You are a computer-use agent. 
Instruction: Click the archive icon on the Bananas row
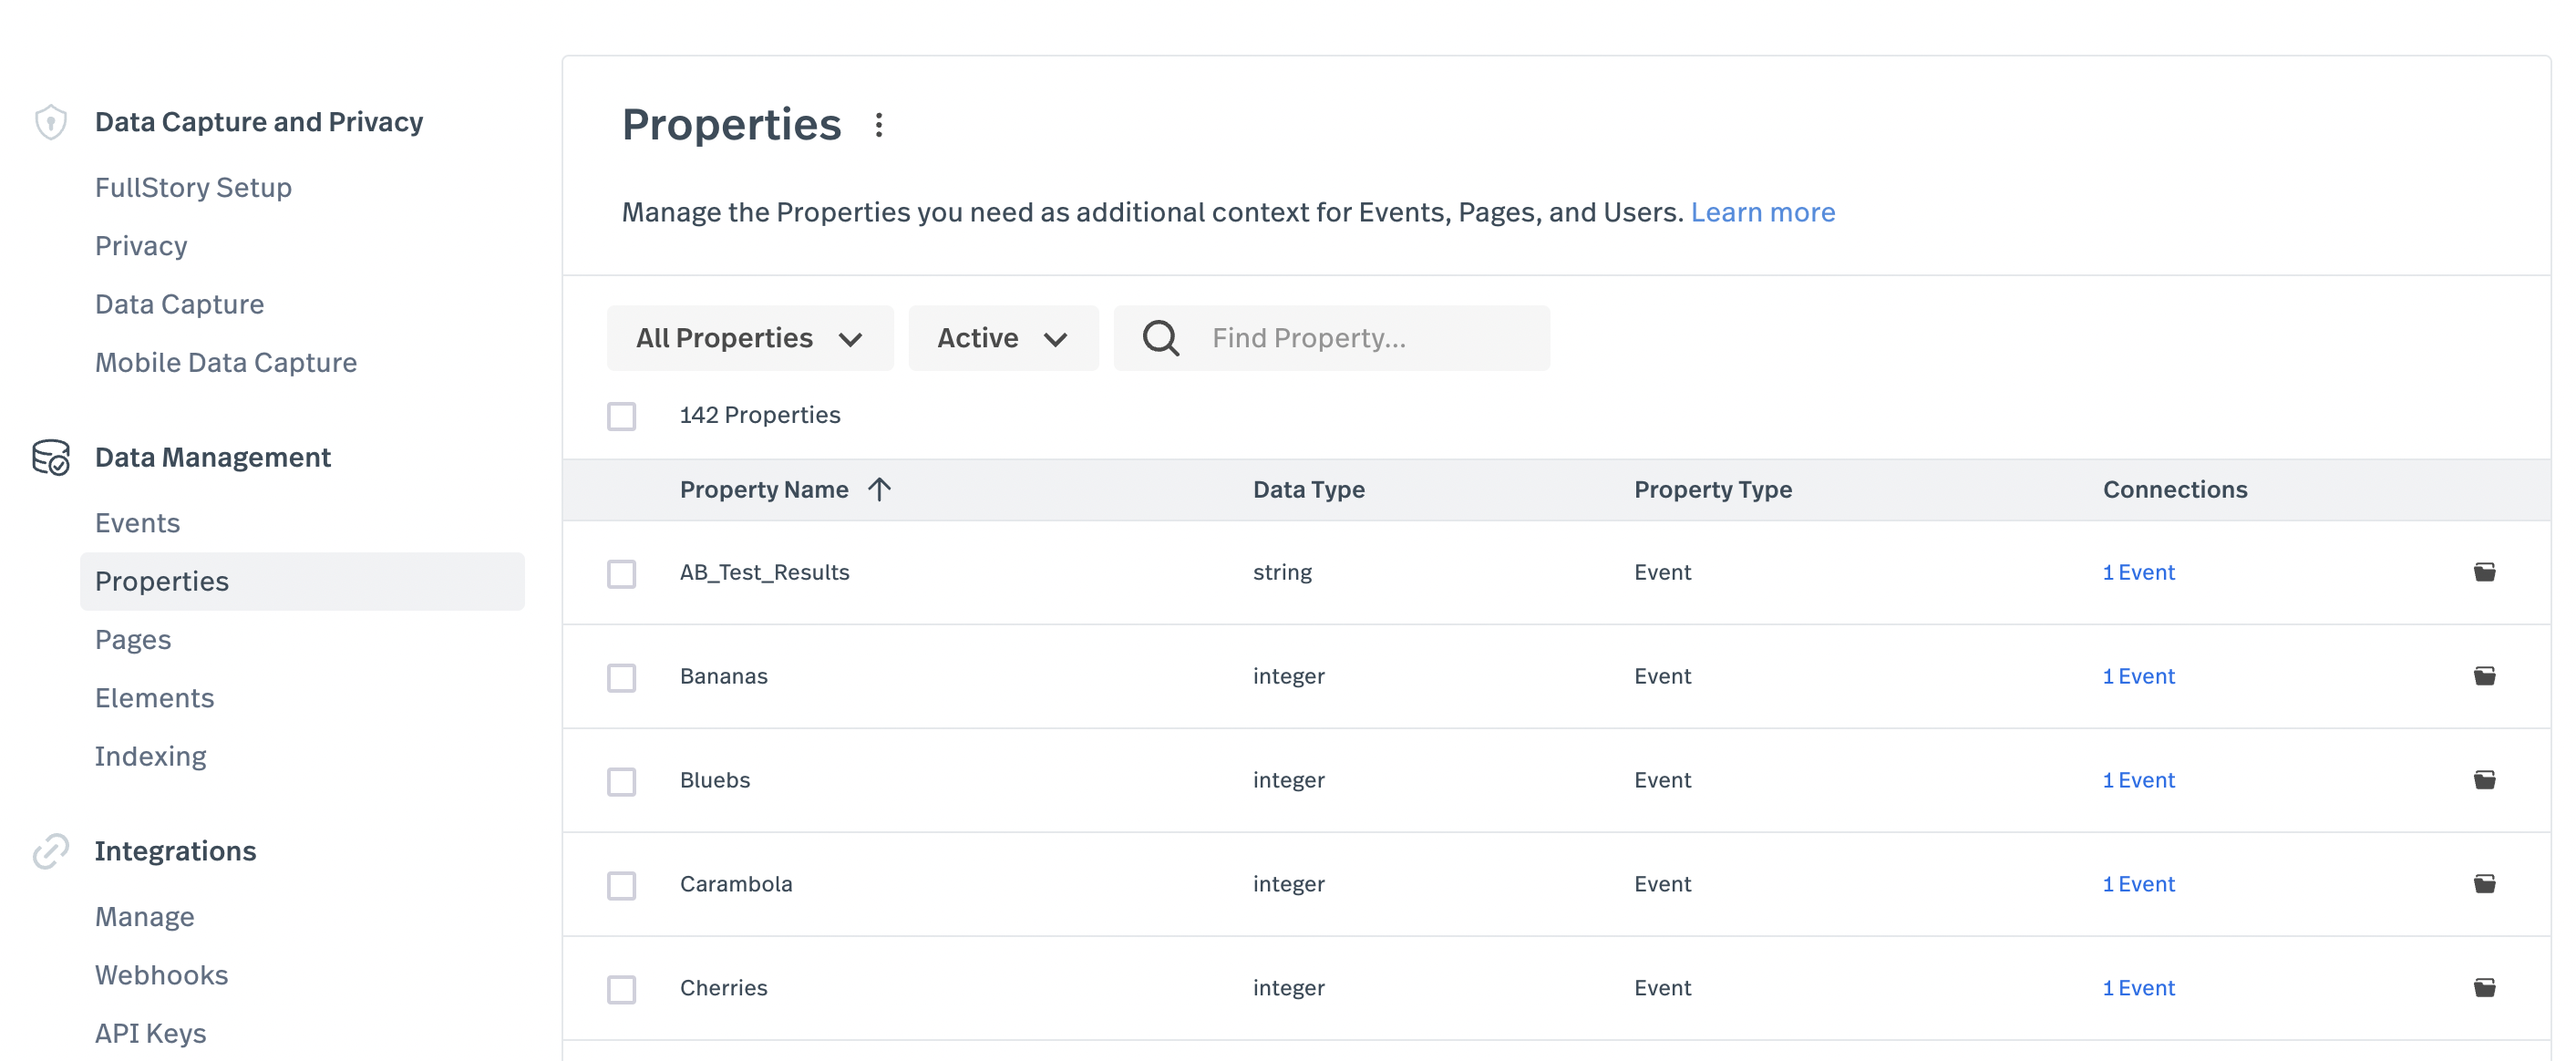2486,676
